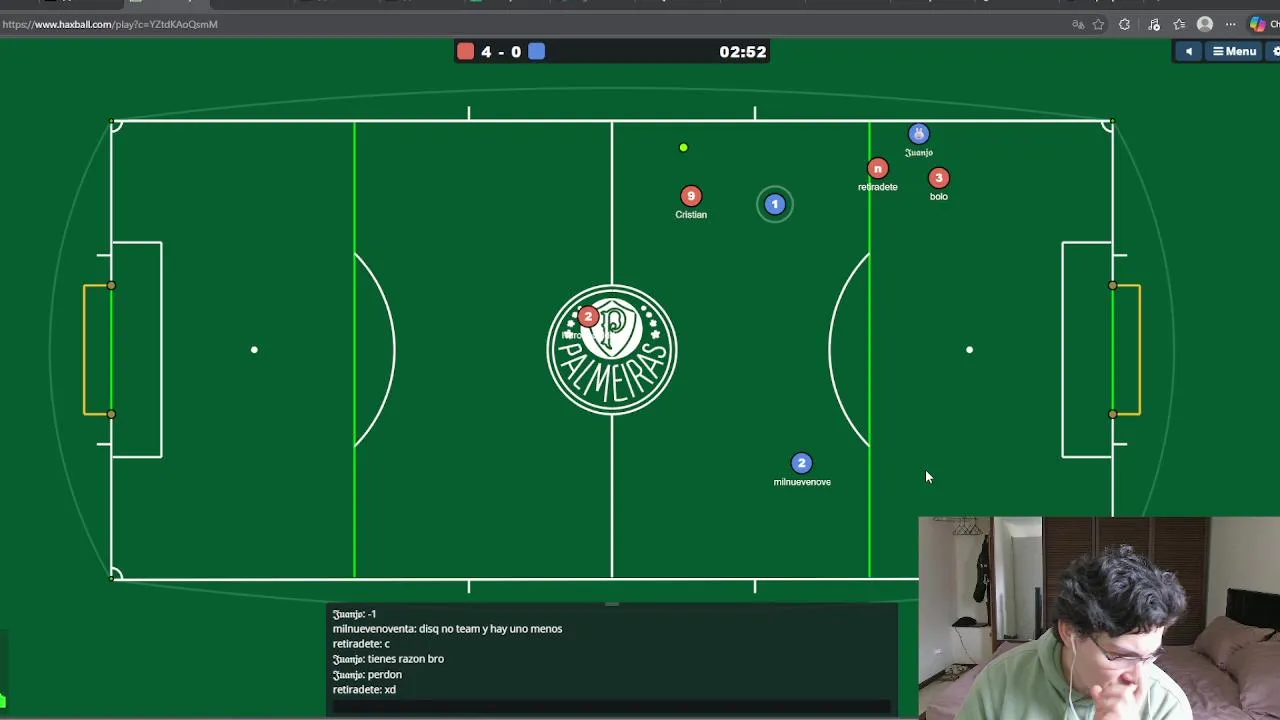Click blue player Juanjo disc

coord(919,133)
